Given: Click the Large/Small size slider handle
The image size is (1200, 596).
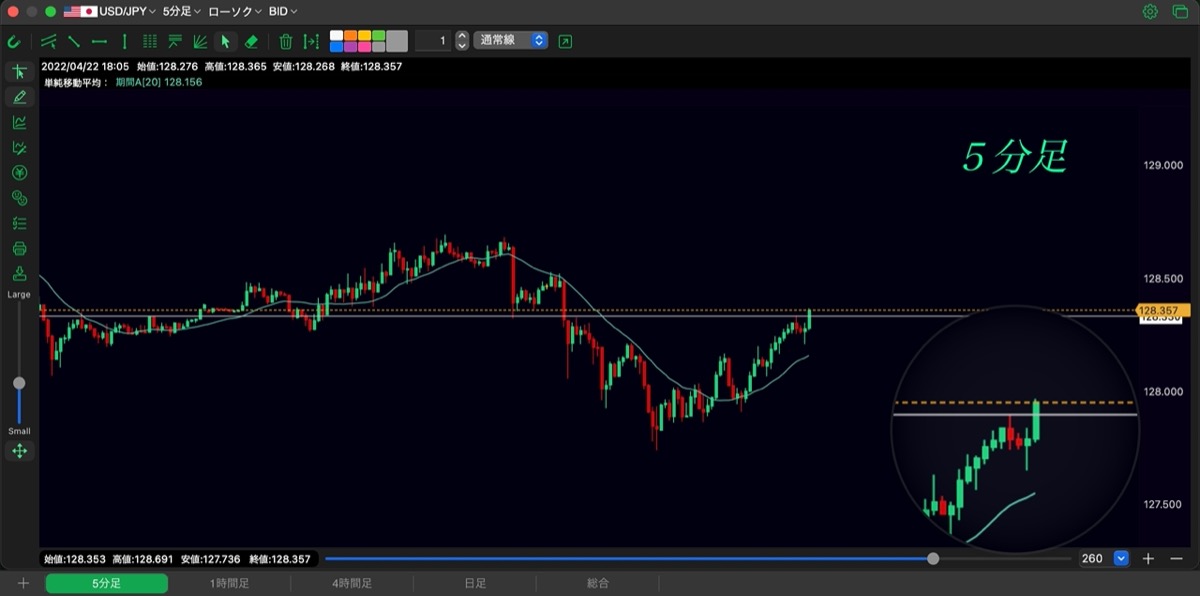Looking at the screenshot, I should (19, 383).
